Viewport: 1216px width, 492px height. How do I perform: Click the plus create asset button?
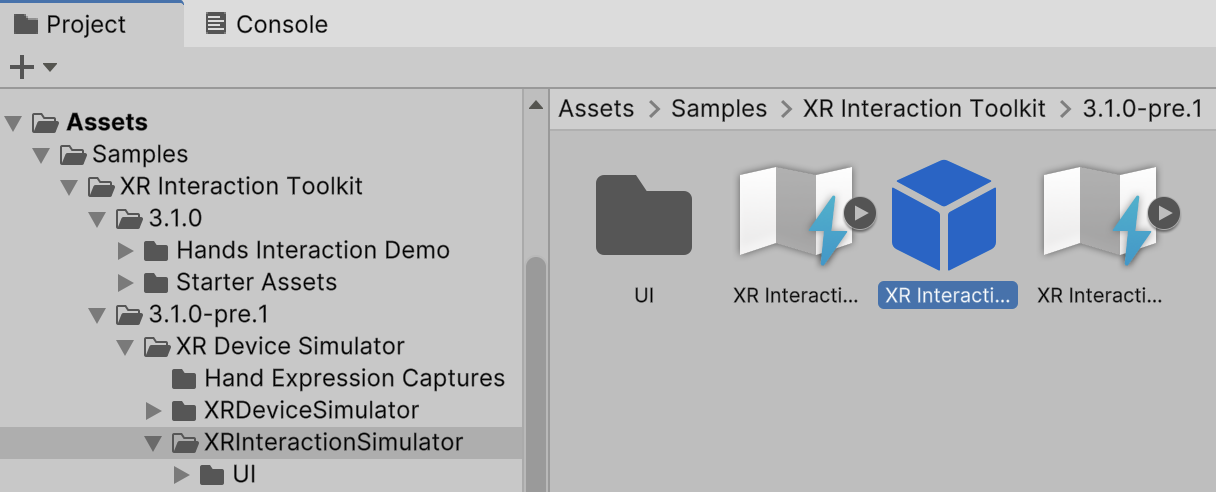coord(21,67)
